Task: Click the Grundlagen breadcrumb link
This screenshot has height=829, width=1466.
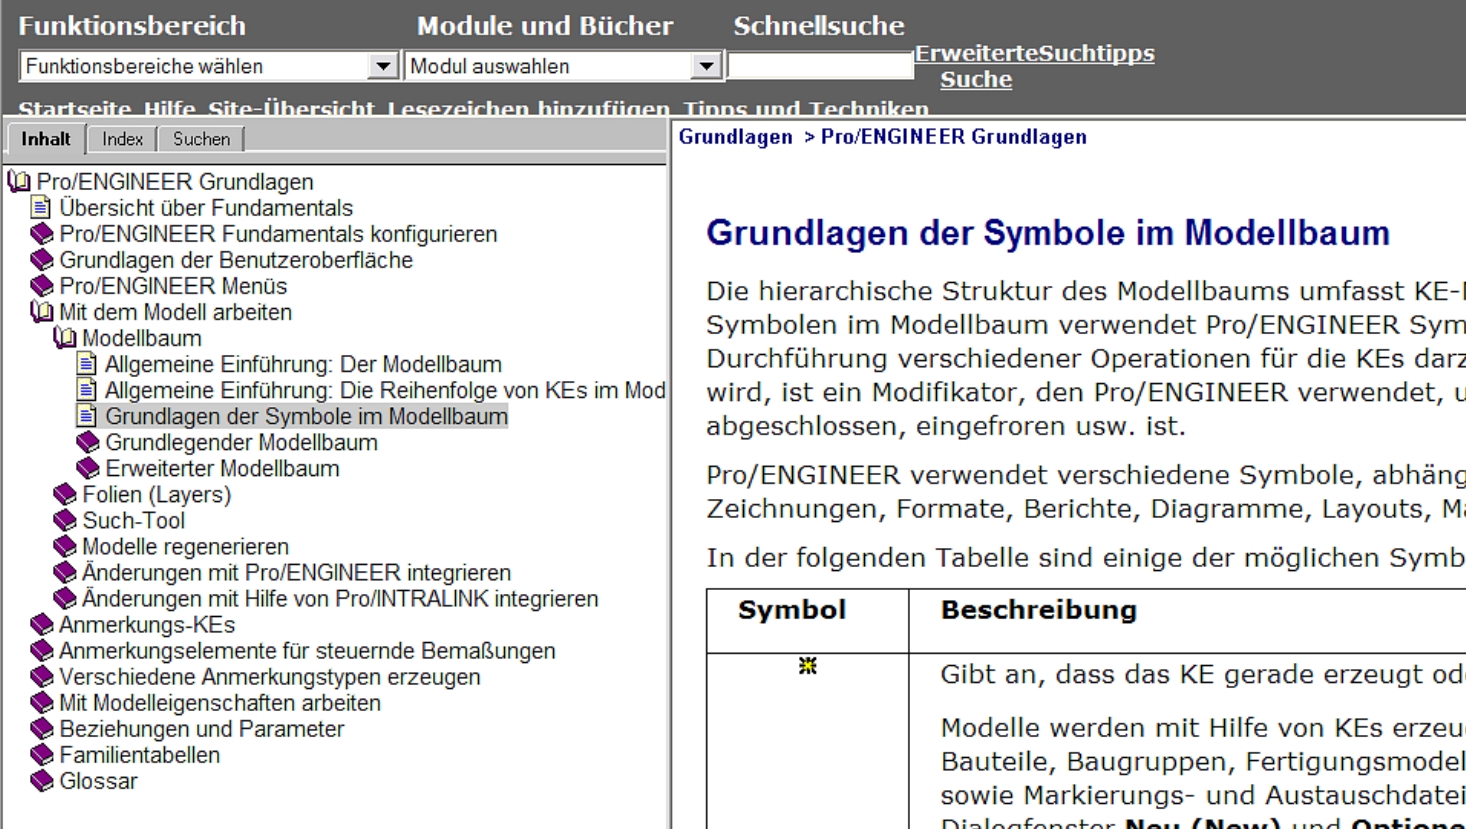Action: click(x=735, y=137)
